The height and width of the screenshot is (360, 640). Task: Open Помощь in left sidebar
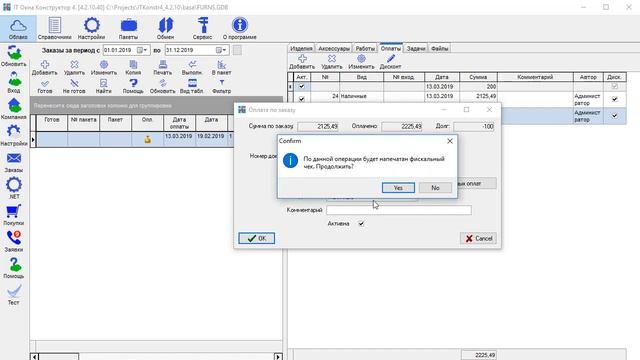[14, 268]
